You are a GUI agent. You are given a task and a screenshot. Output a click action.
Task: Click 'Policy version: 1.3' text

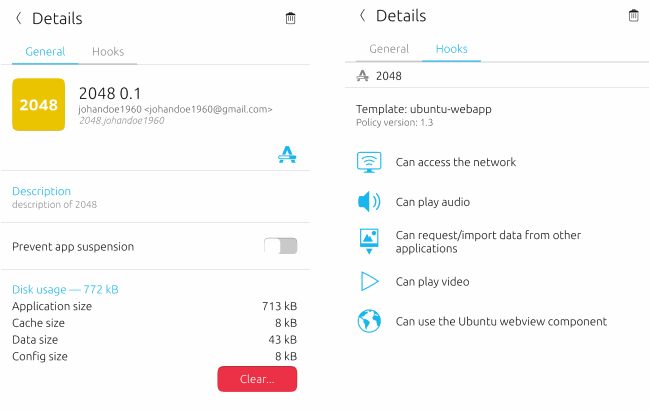coord(394,123)
